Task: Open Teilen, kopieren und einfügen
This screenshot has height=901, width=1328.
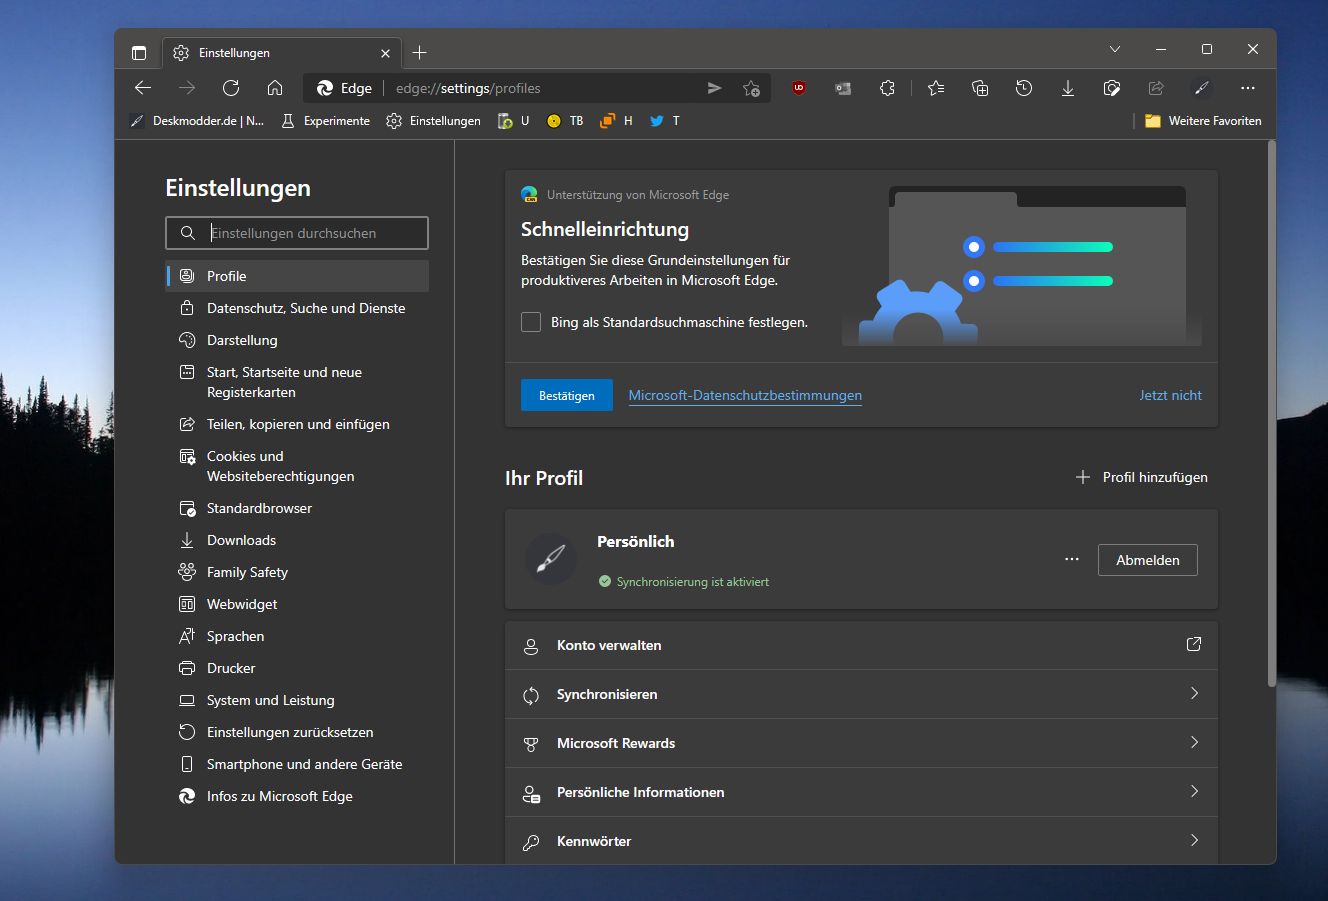Action: coord(297,424)
